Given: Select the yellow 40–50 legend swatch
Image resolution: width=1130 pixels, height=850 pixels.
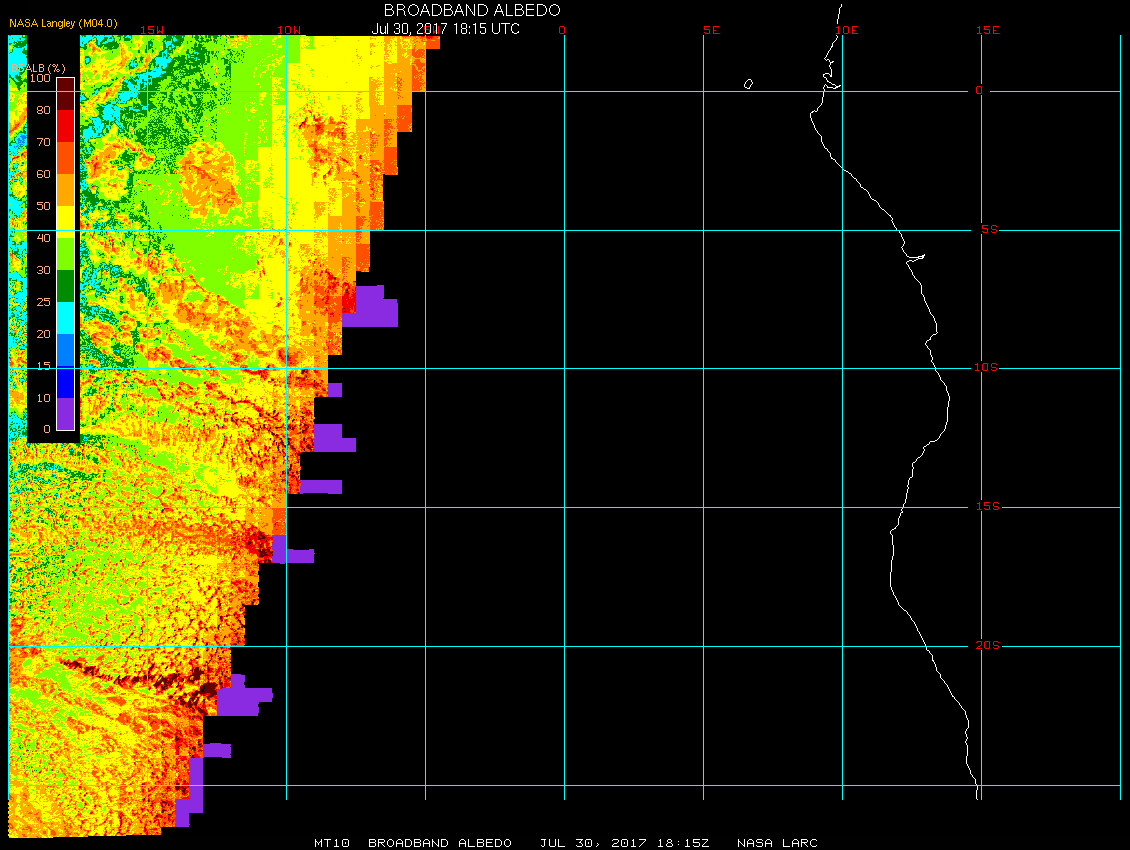Looking at the screenshot, I should pos(66,222).
